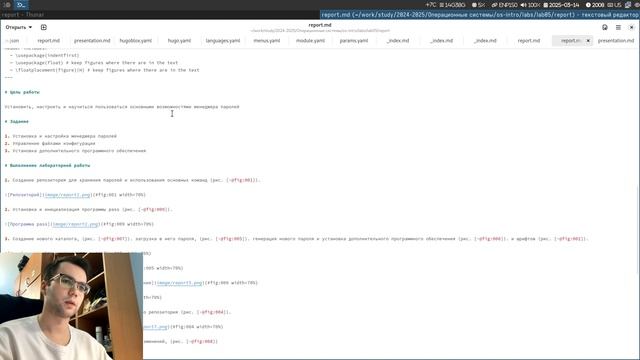Image resolution: width=640 pixels, height=360 pixels.
Task: Click the ENP1S0 network indicator
Action: point(504,5)
